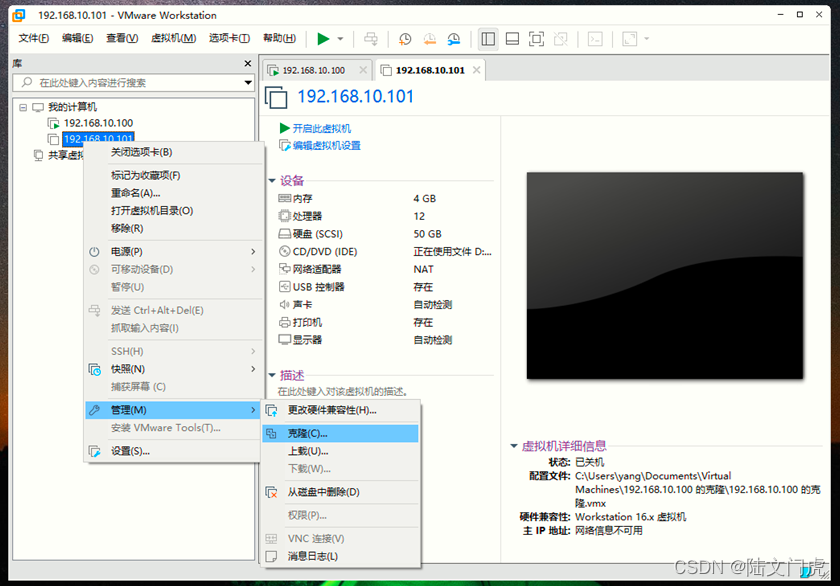Viewport: 840px width, 586px height.
Task: Select the 声卡 device row
Action: 385,305
